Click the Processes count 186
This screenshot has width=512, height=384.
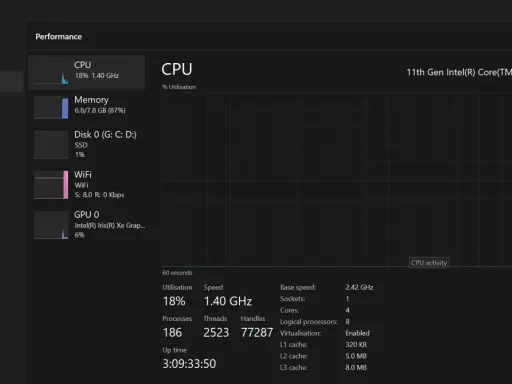click(172, 333)
